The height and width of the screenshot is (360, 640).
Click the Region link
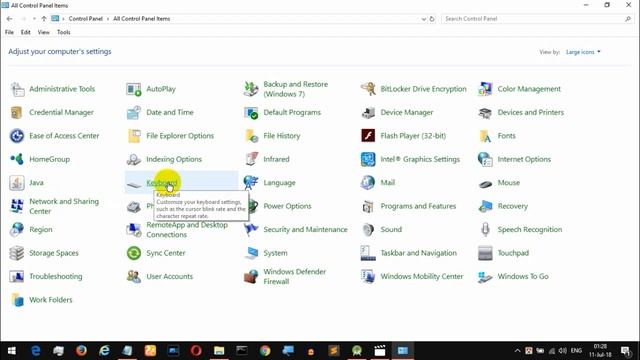click(x=41, y=229)
